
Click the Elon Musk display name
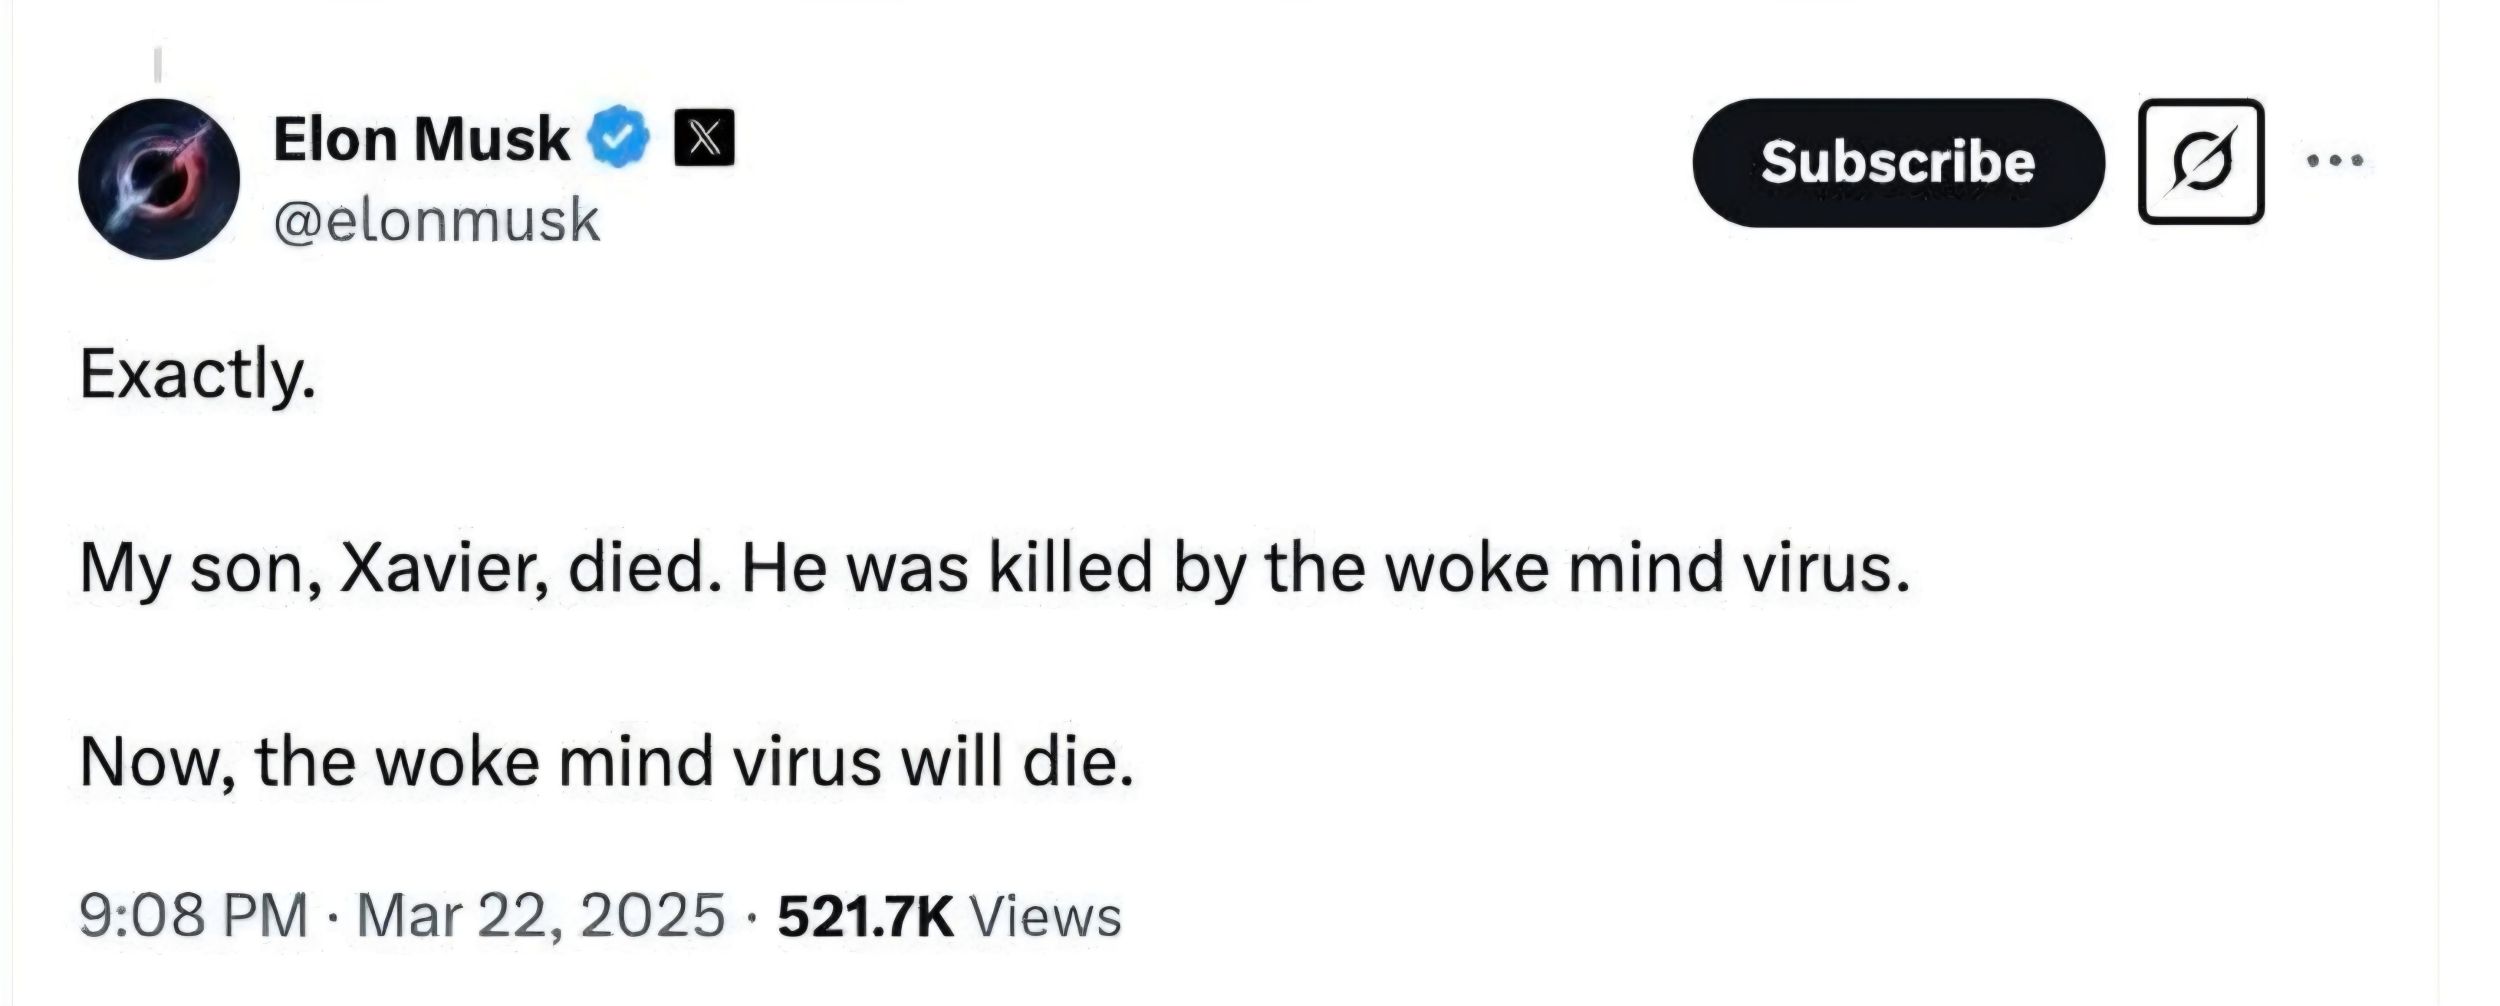tap(421, 139)
